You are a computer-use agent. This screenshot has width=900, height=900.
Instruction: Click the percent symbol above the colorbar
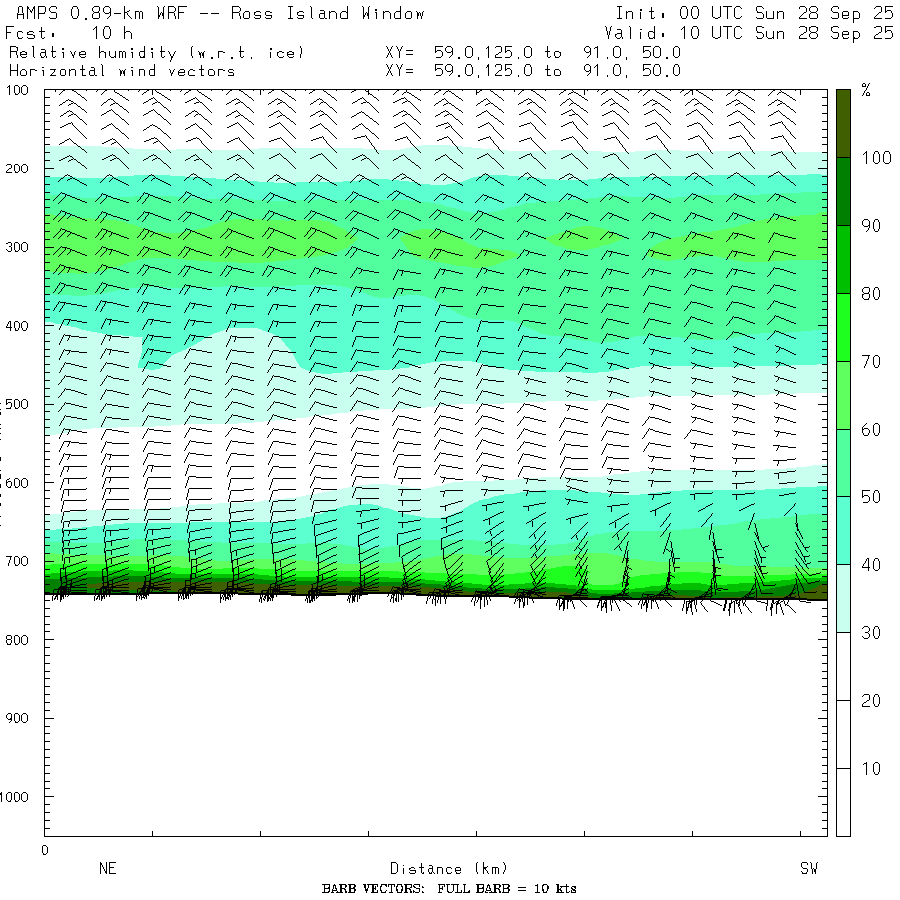pyautogui.click(x=866, y=91)
